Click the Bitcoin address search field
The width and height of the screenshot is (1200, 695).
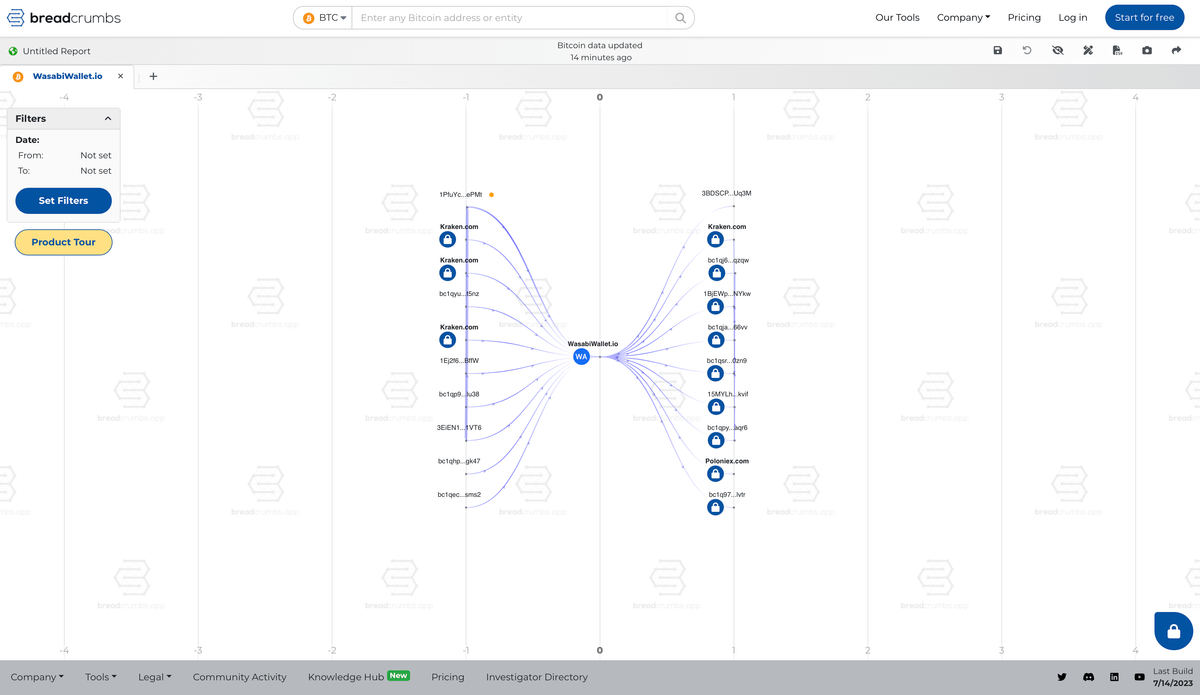pyautogui.click(x=510, y=18)
